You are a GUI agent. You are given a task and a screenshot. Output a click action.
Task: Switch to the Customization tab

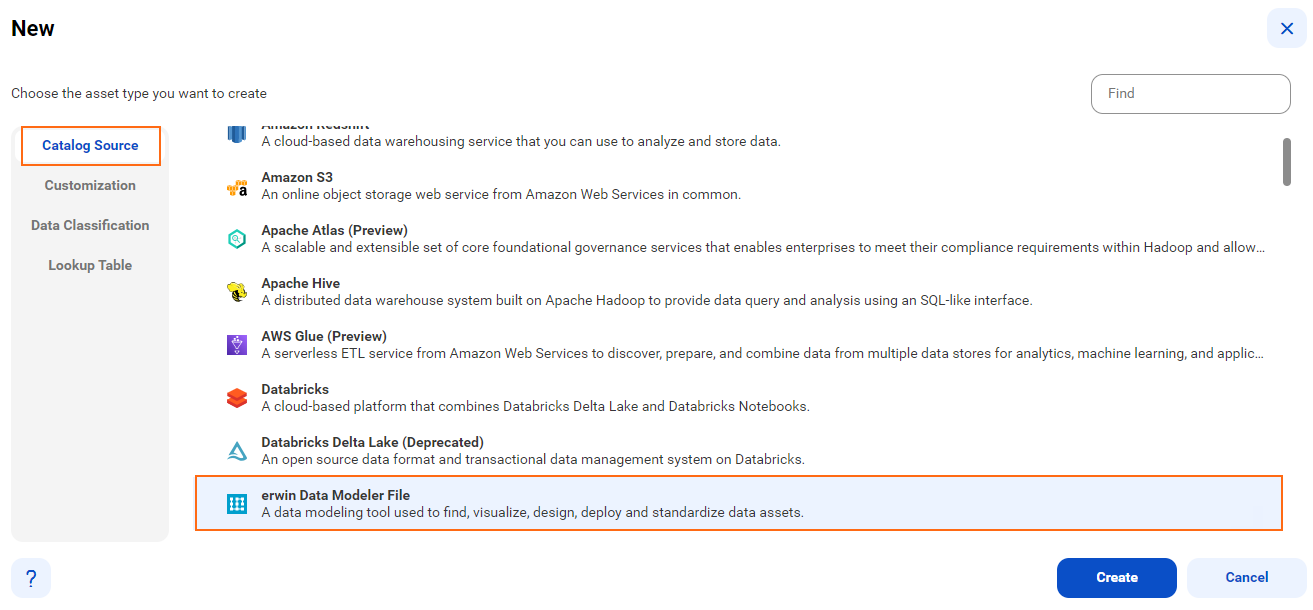pyautogui.click(x=90, y=185)
